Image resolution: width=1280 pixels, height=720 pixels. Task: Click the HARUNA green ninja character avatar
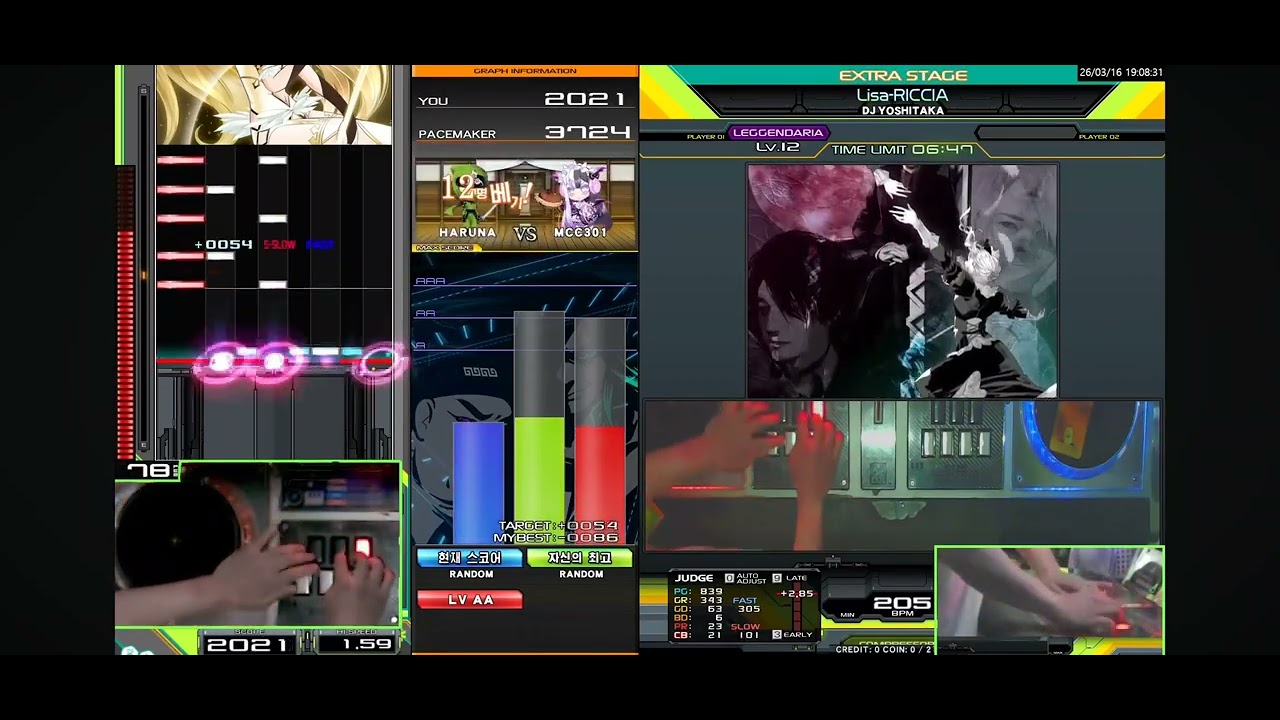click(x=467, y=197)
